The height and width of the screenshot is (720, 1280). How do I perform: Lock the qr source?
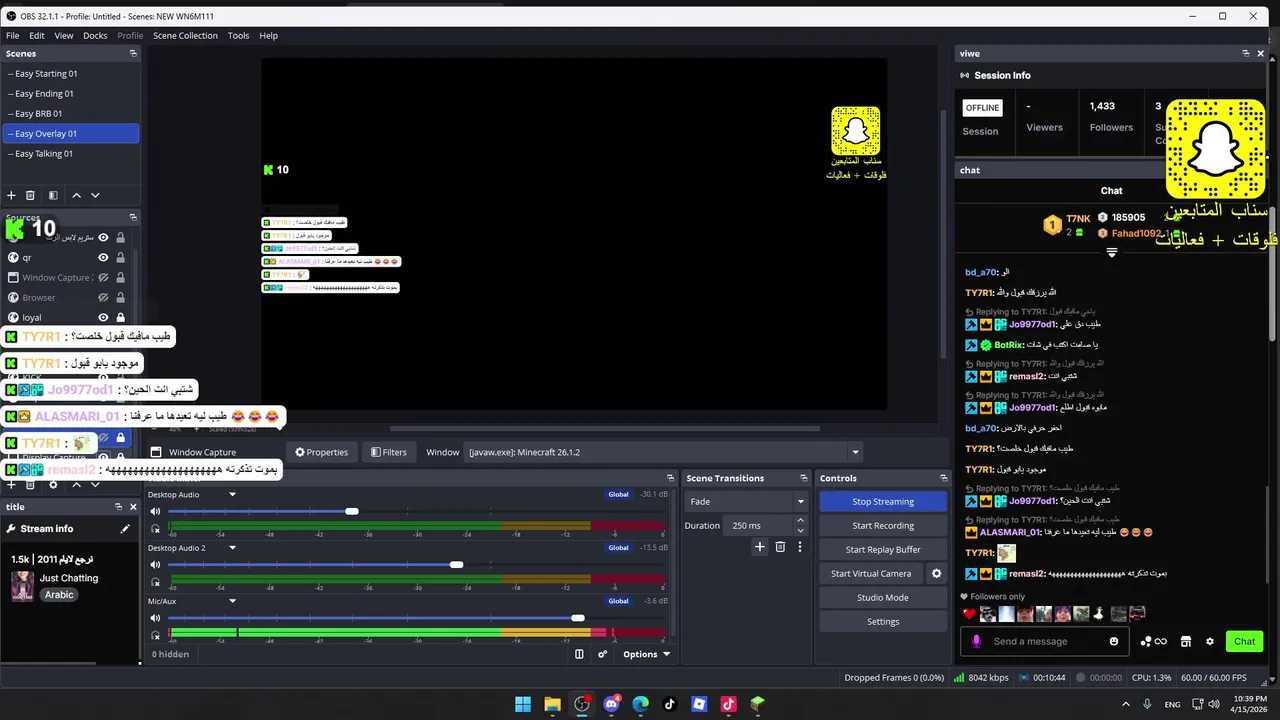[120, 257]
